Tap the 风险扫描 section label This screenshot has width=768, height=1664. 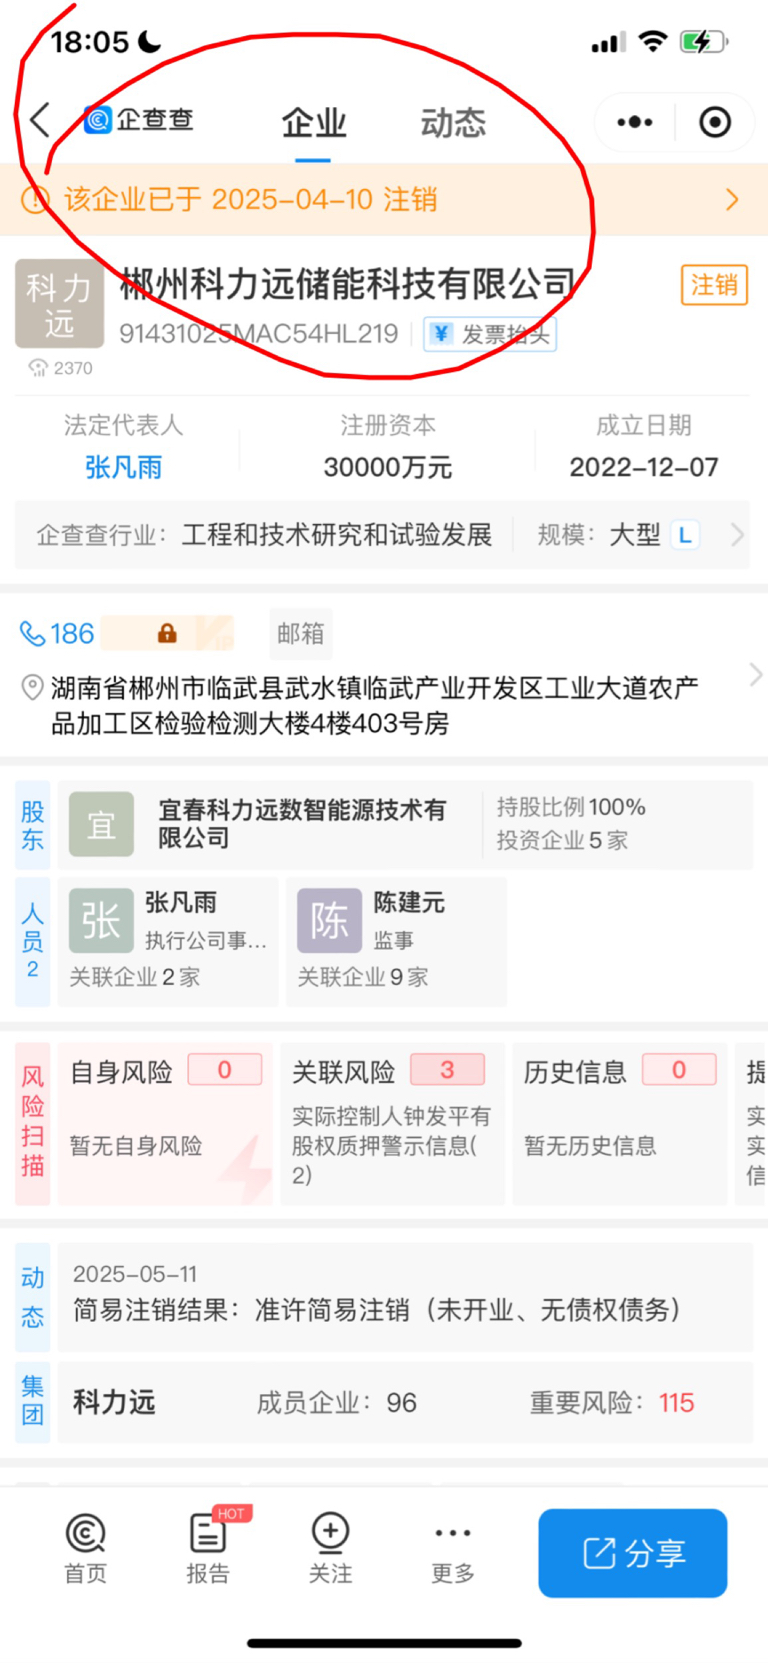[33, 1124]
